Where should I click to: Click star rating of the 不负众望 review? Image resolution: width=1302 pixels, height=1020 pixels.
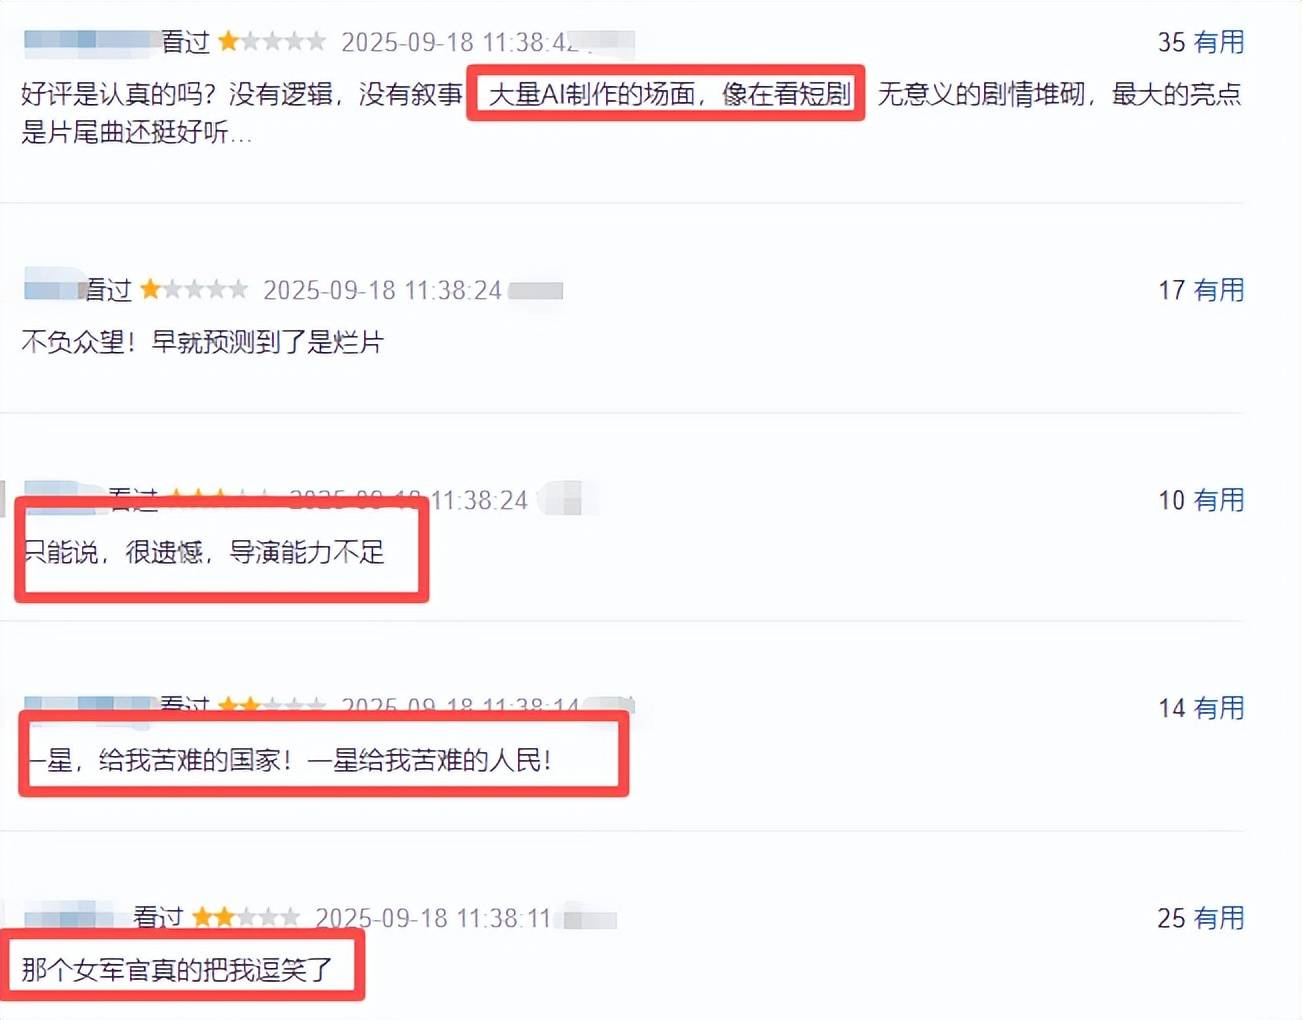tap(194, 289)
